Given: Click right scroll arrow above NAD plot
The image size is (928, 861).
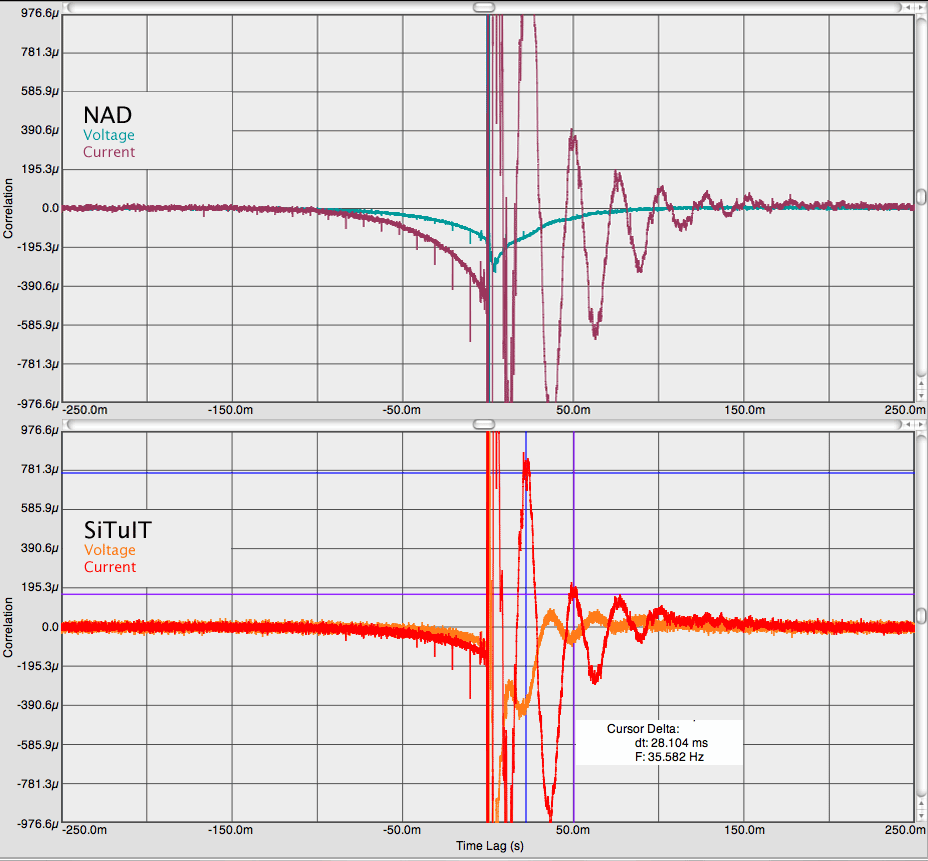Looking at the screenshot, I should click(x=920, y=8).
